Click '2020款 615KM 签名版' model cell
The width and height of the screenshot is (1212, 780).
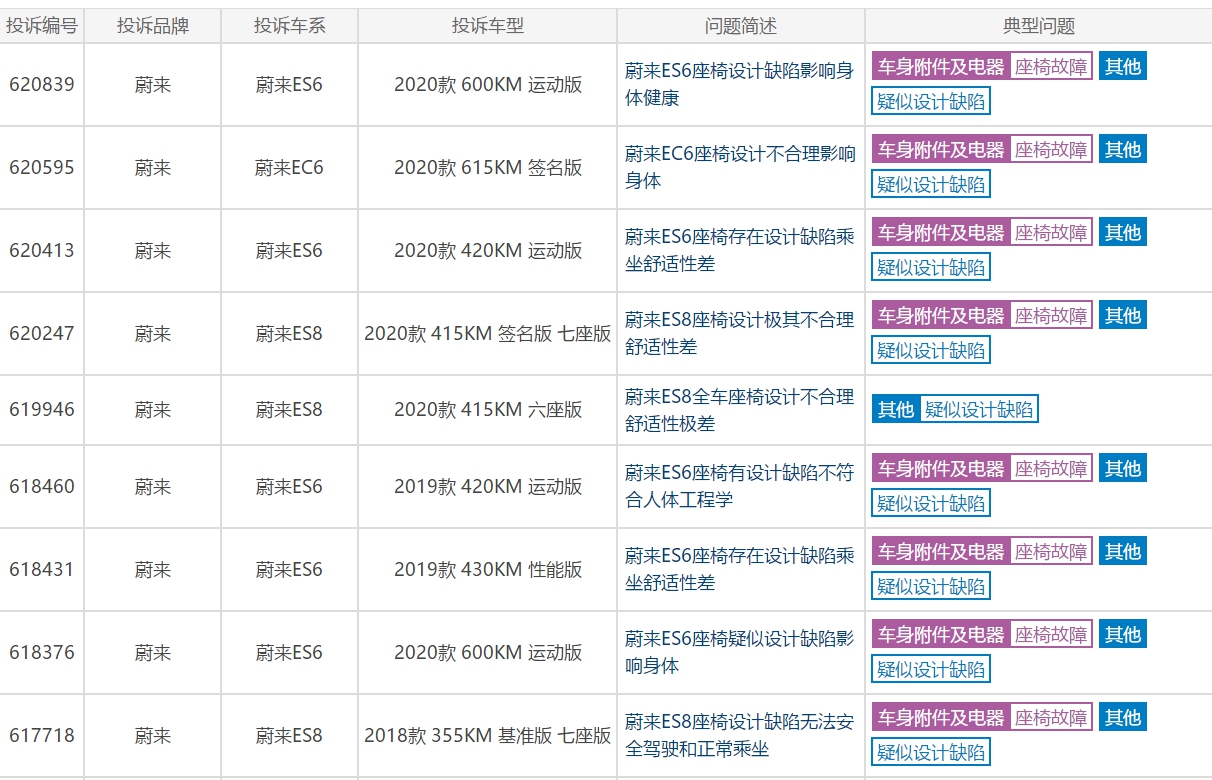coord(488,168)
